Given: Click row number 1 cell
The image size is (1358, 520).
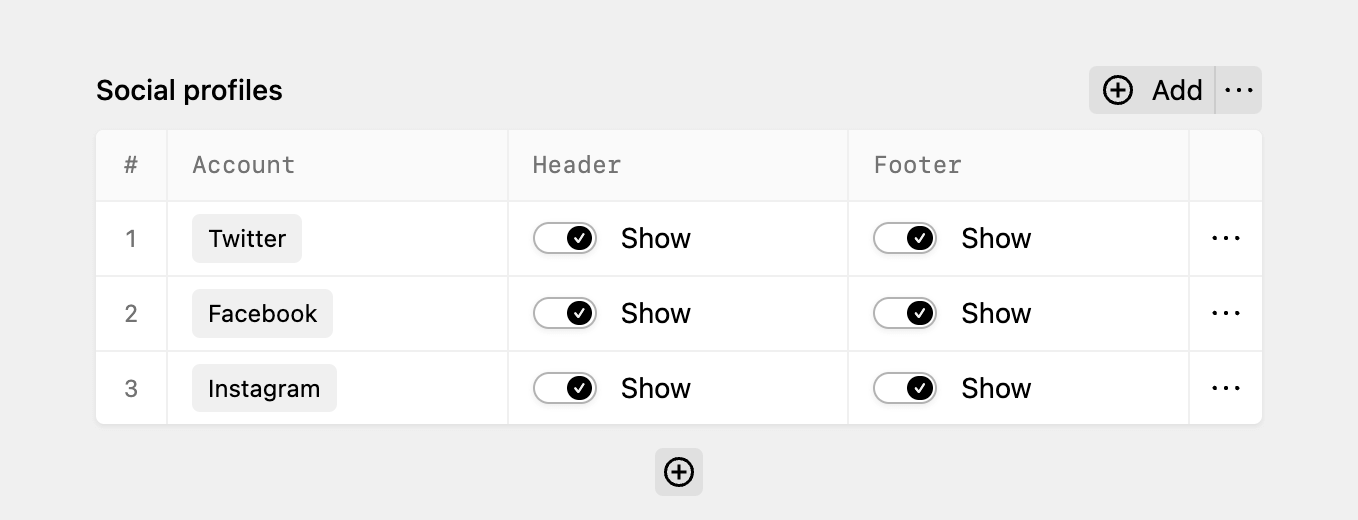Looking at the screenshot, I should (x=131, y=238).
